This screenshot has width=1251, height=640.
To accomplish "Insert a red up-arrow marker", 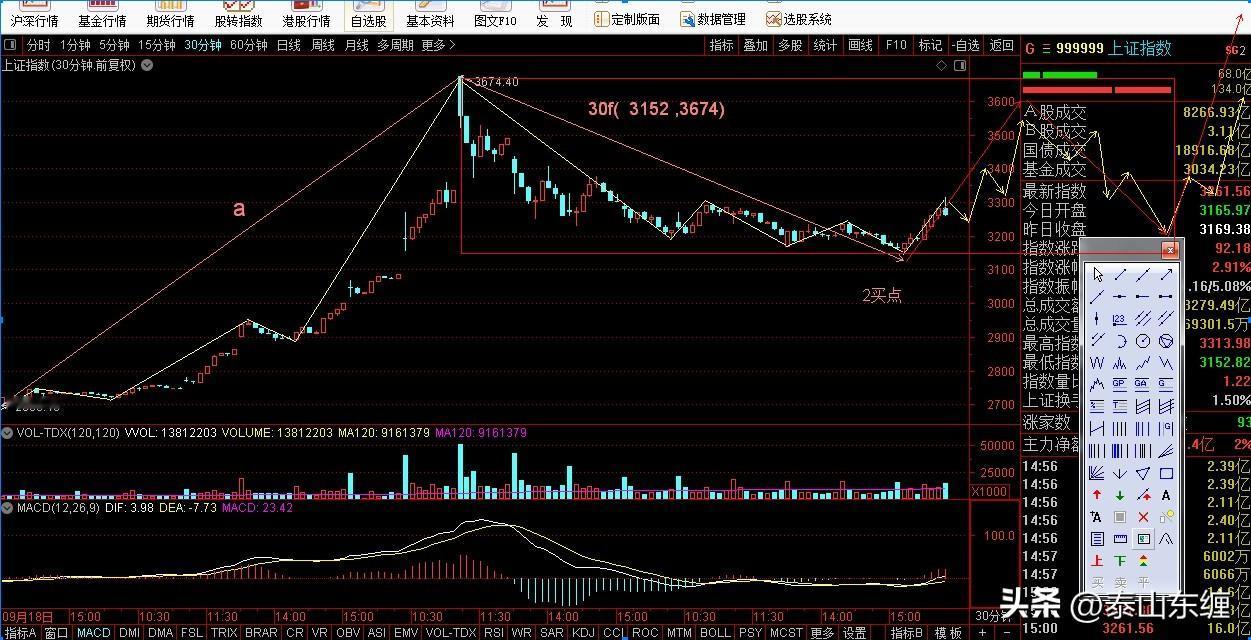I will pos(1098,494).
